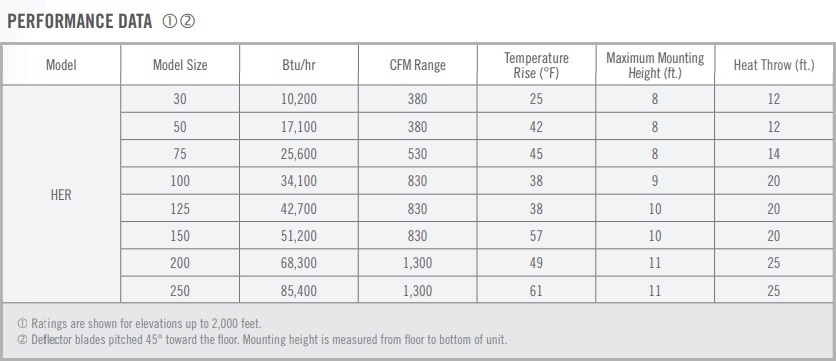Click model size 75 cell
This screenshot has width=836, height=361.
[180, 154]
